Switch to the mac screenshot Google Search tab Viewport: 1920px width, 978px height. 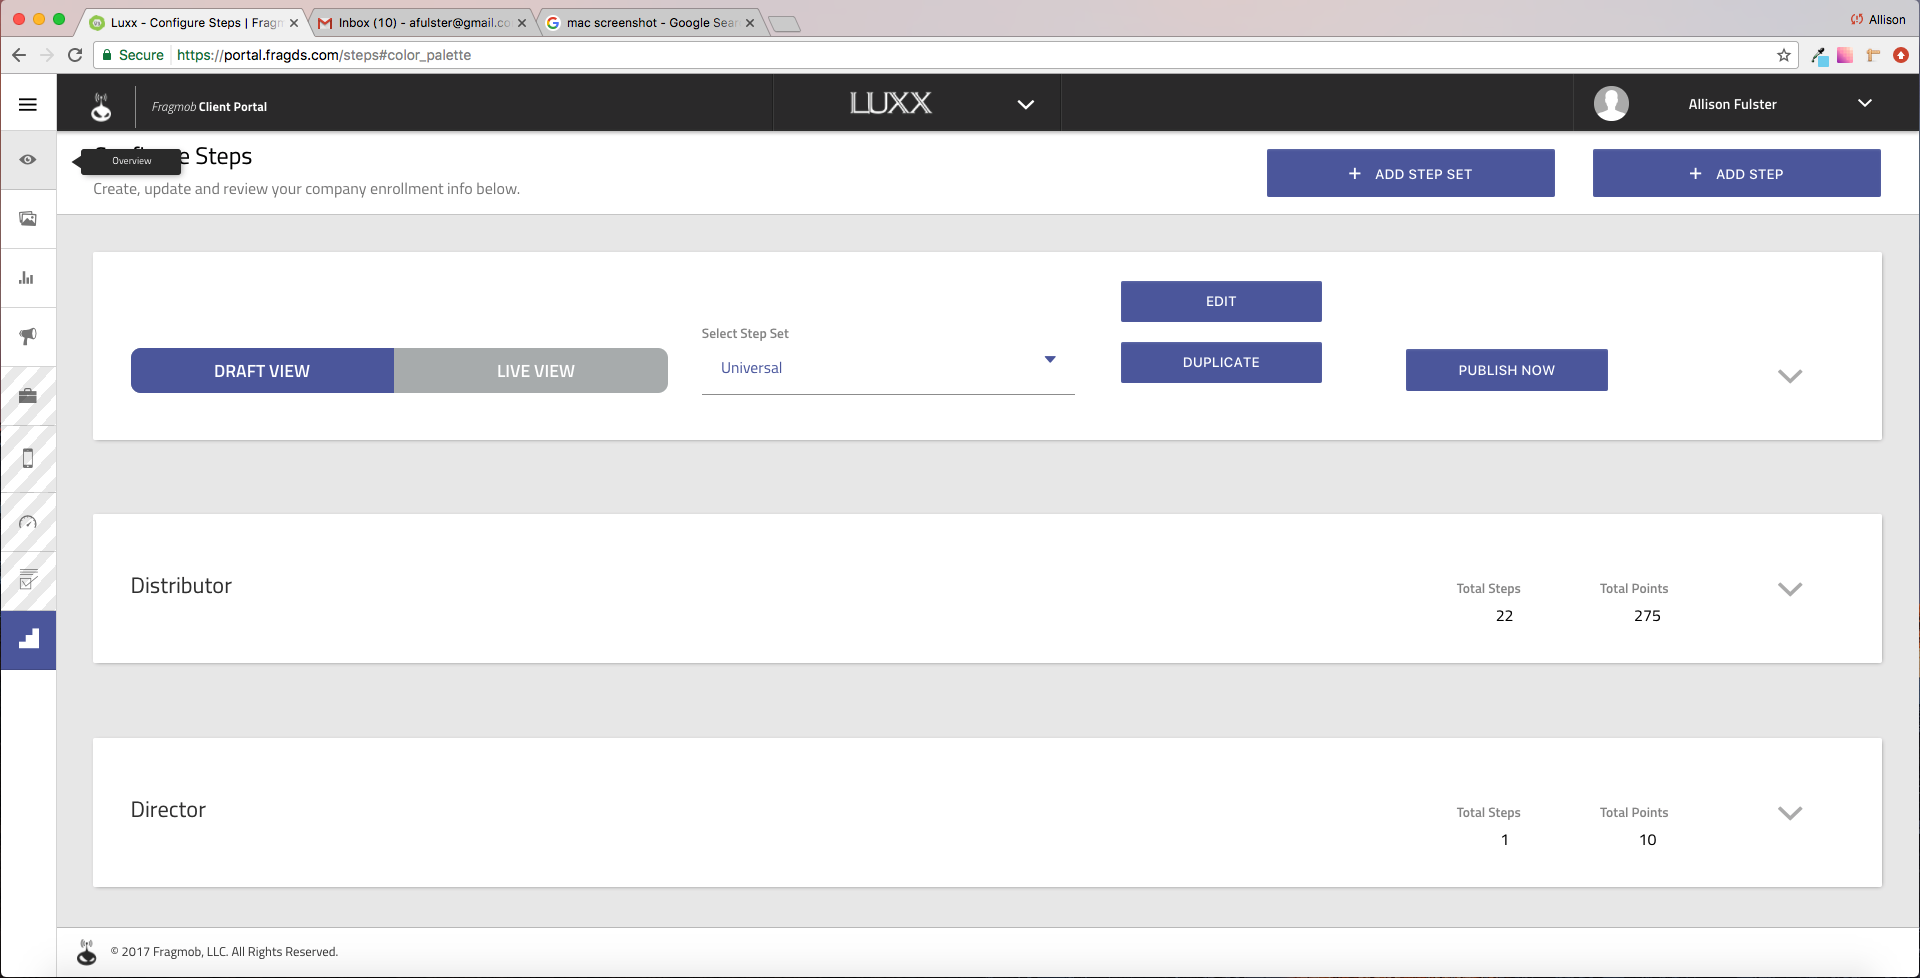[x=651, y=22]
